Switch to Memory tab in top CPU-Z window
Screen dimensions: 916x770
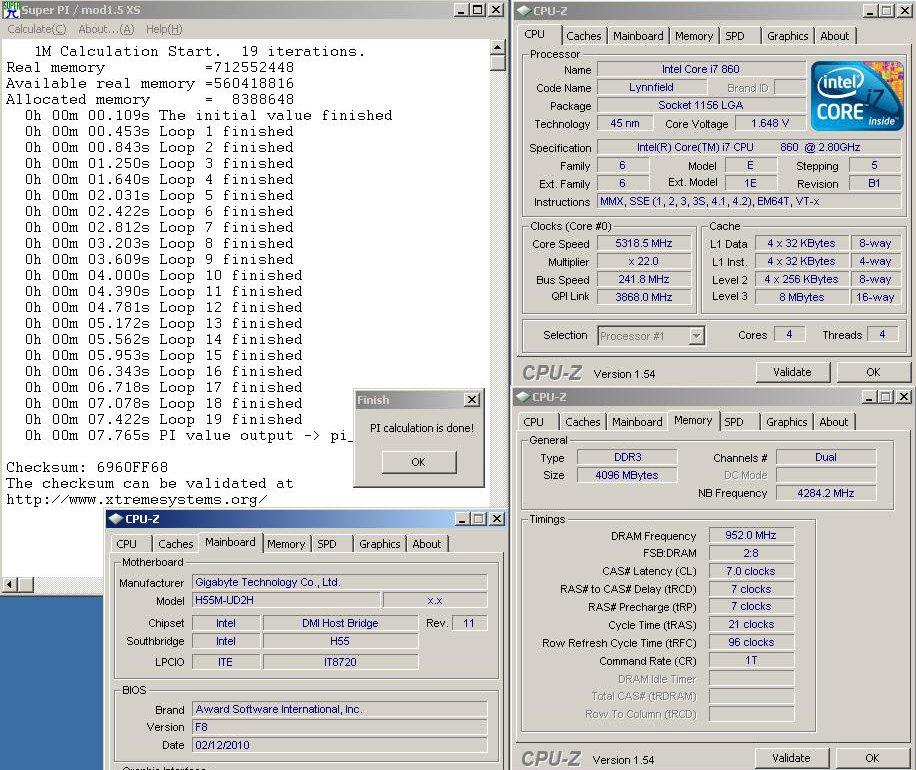tap(693, 36)
